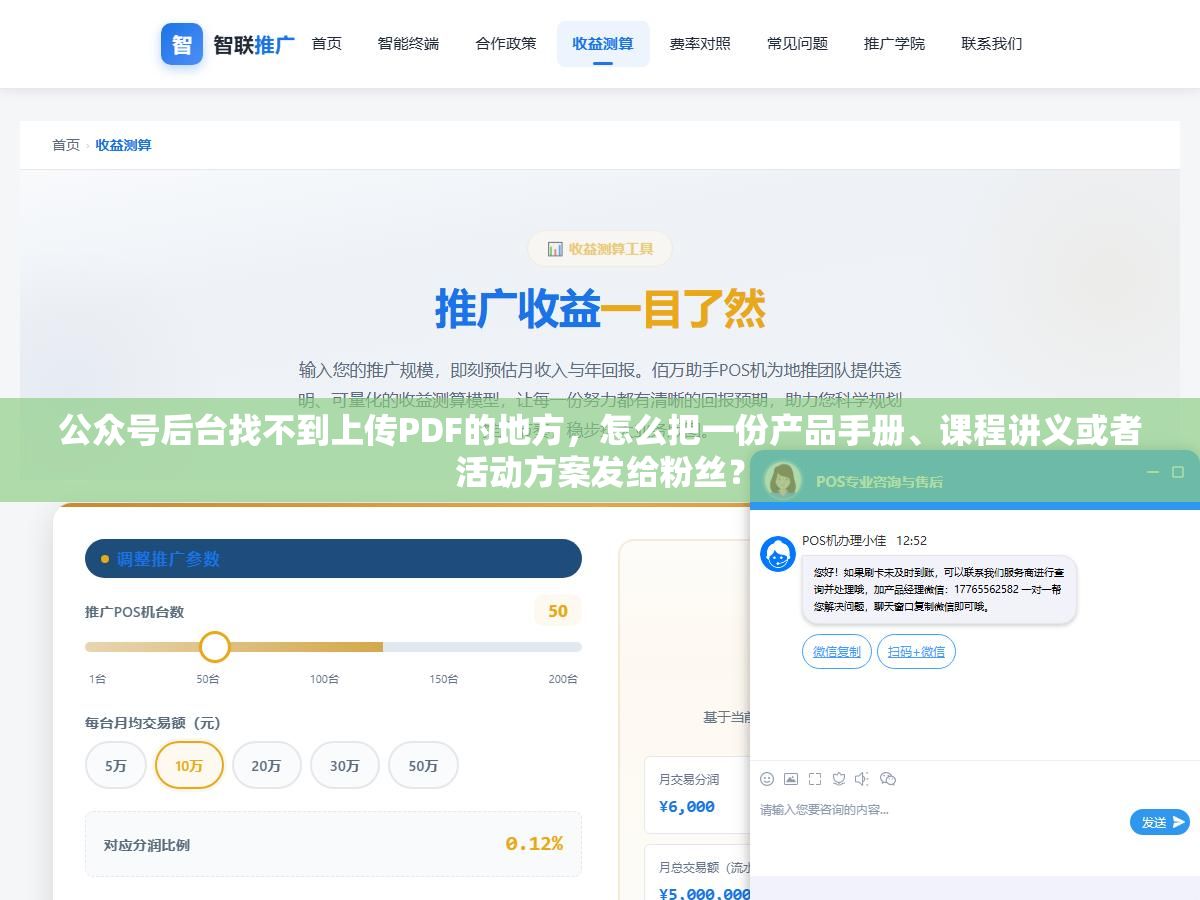Click the rating icon in chat toolbar
The width and height of the screenshot is (1200, 900).
tap(839, 779)
